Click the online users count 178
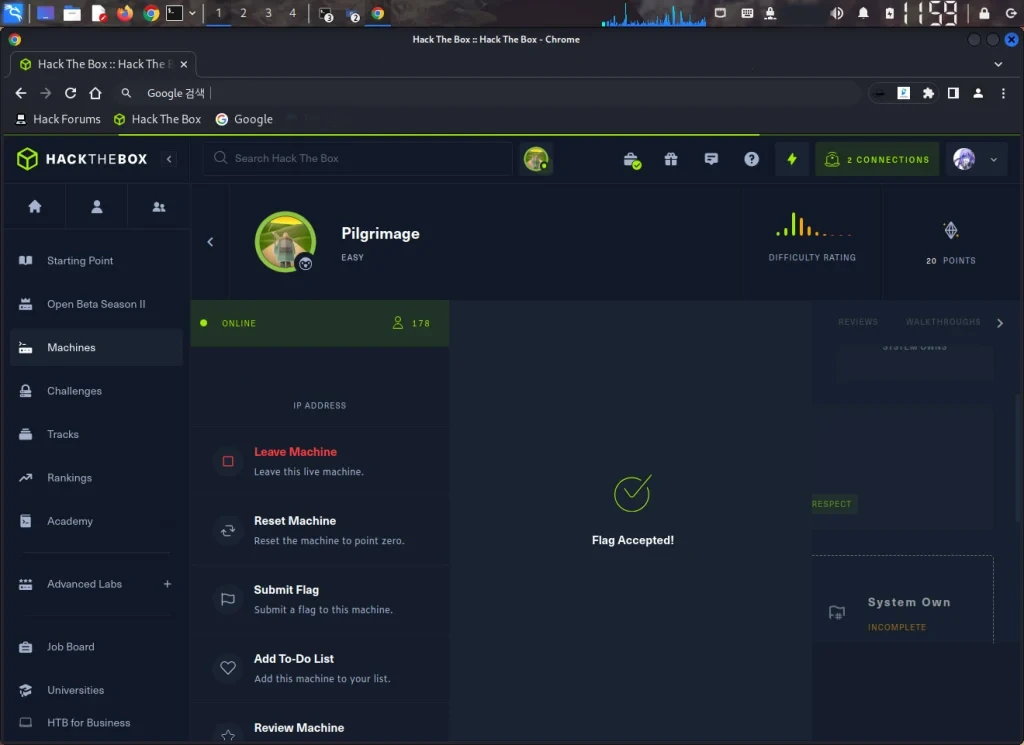The image size is (1024, 745). click(411, 323)
